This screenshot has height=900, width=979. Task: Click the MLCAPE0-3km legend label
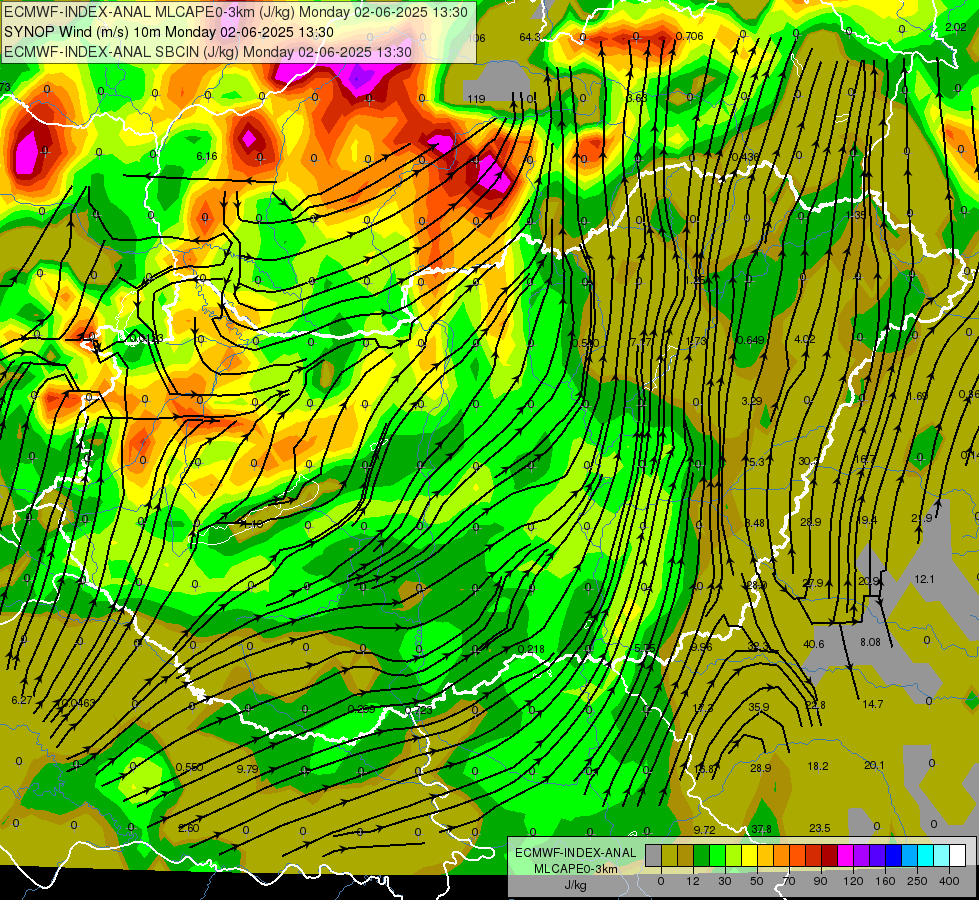[x=575, y=869]
